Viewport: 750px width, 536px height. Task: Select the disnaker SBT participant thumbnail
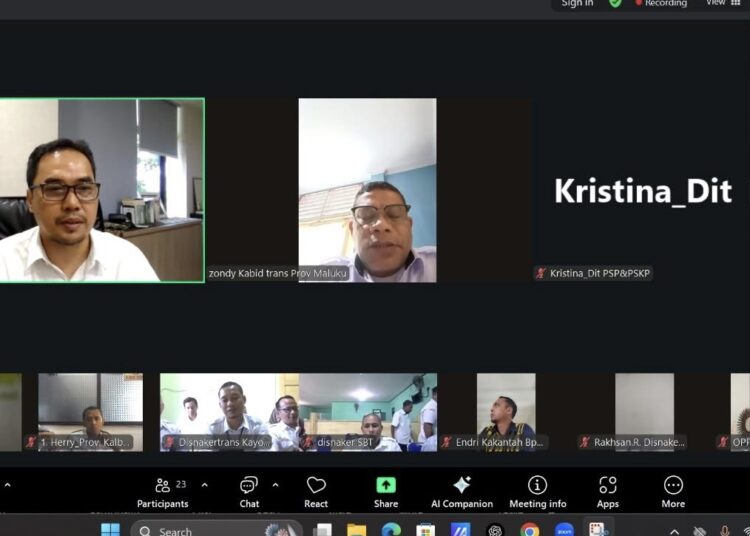tap(367, 412)
